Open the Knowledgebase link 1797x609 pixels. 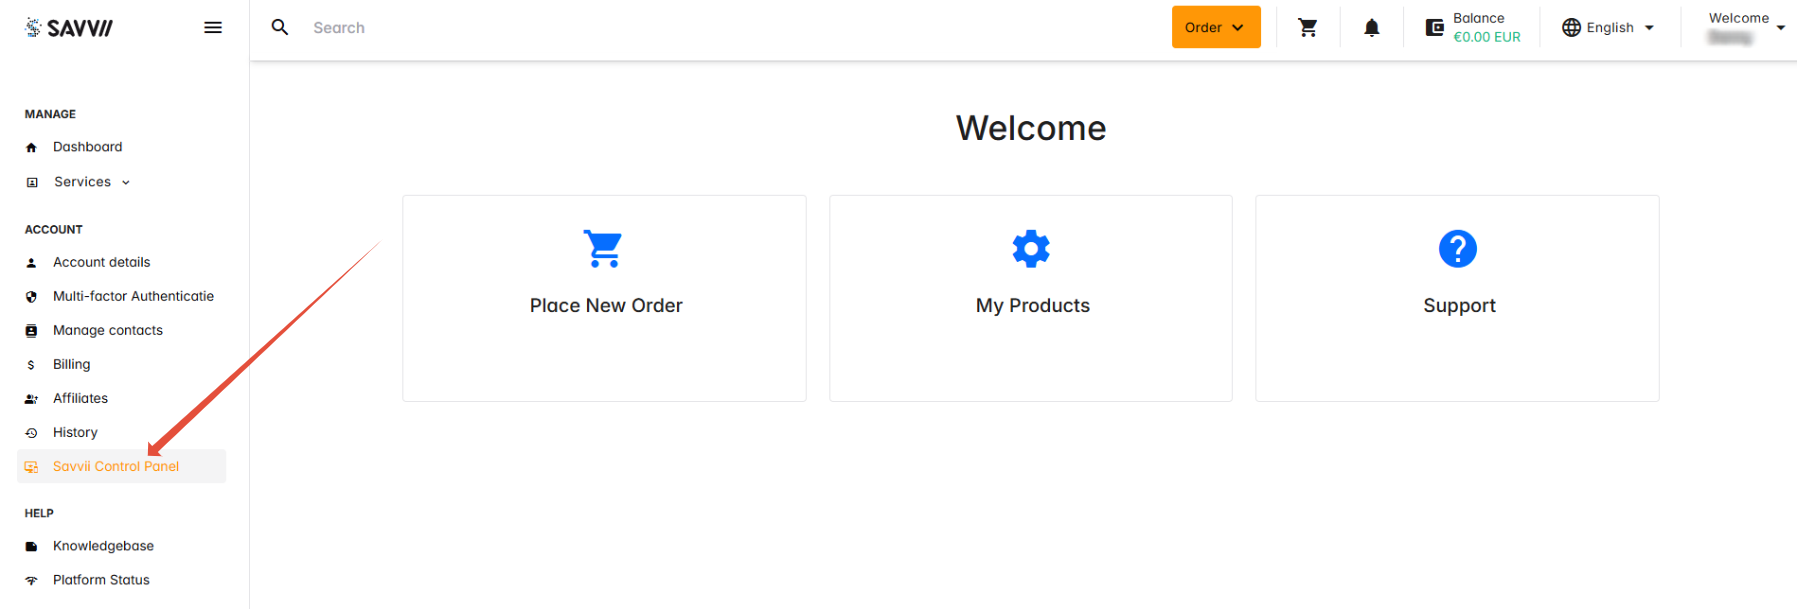(103, 546)
